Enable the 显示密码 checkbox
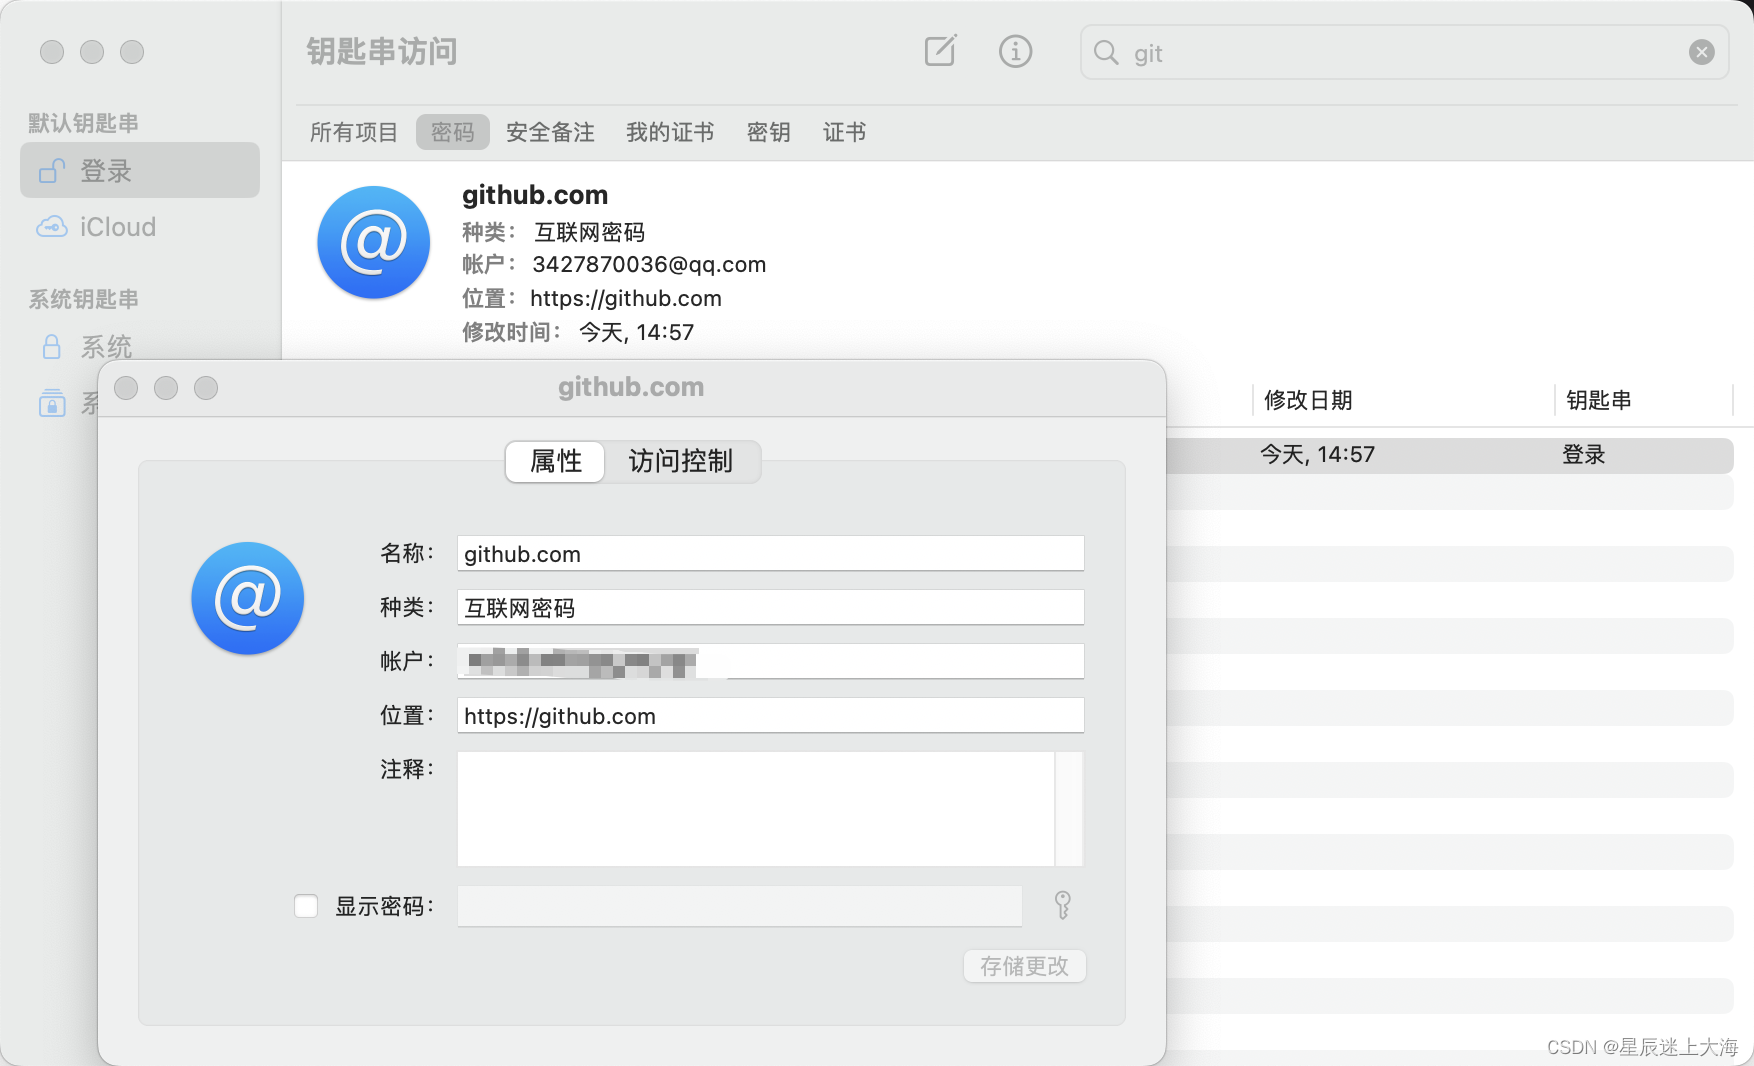The image size is (1754, 1066). 306,906
